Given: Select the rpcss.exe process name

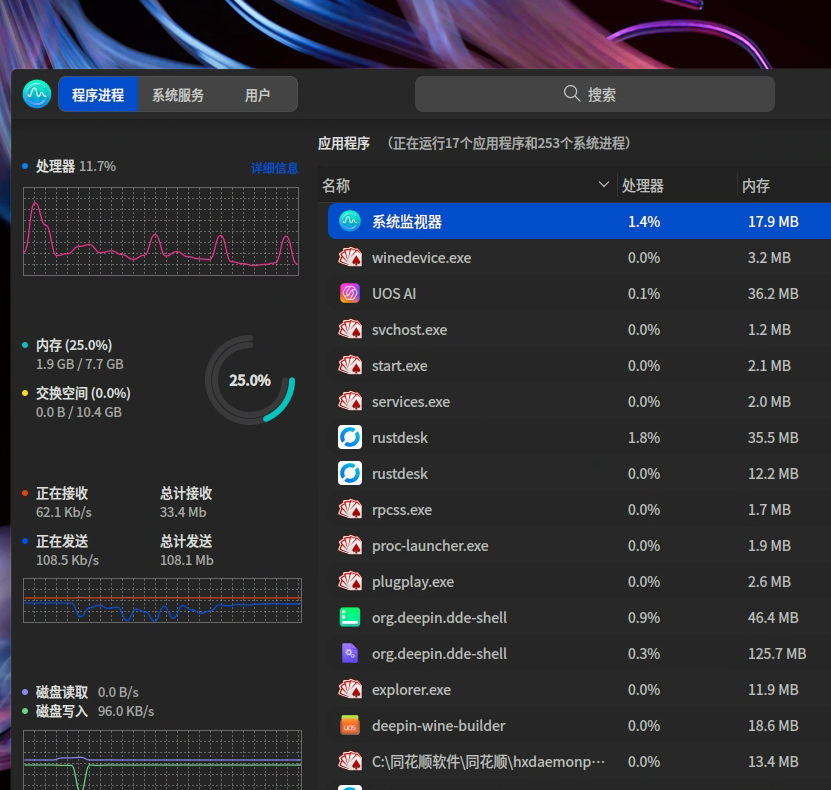Looking at the screenshot, I should 402,510.
